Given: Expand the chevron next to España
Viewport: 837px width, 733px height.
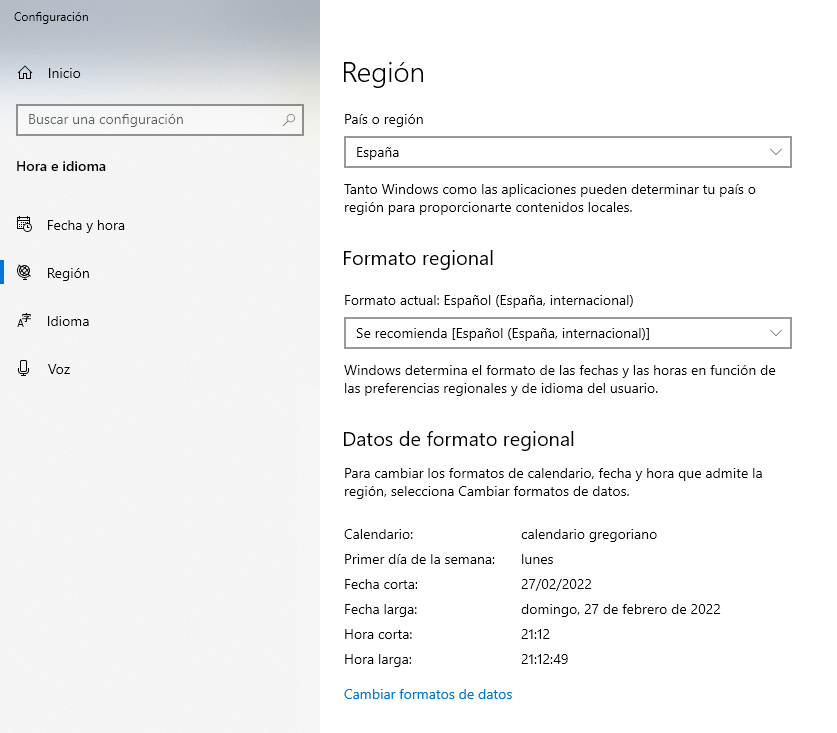Looking at the screenshot, I should point(776,152).
